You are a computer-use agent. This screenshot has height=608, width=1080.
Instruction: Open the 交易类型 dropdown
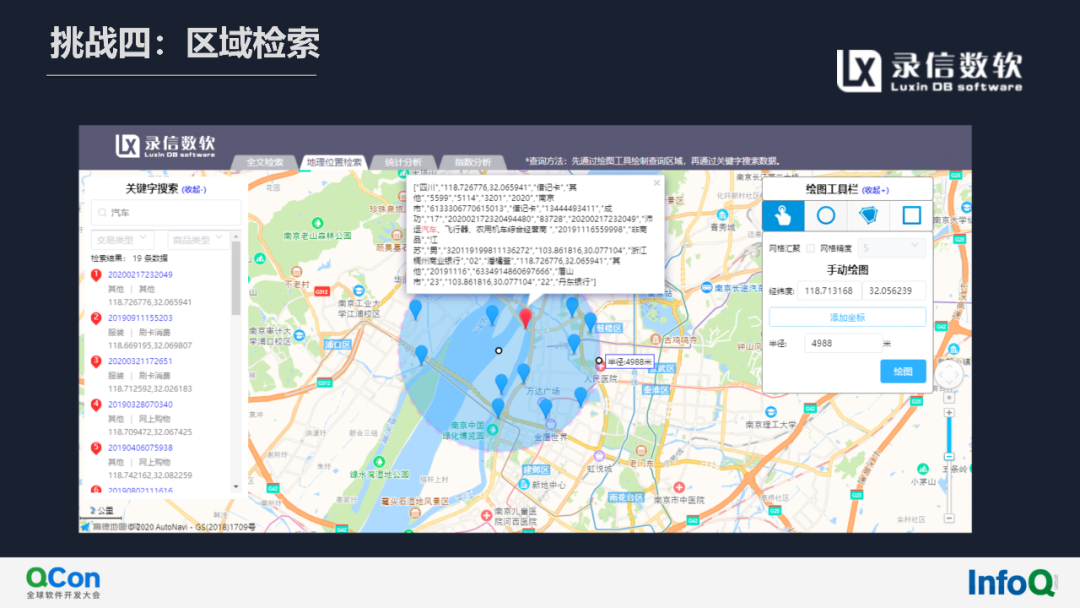[122, 239]
